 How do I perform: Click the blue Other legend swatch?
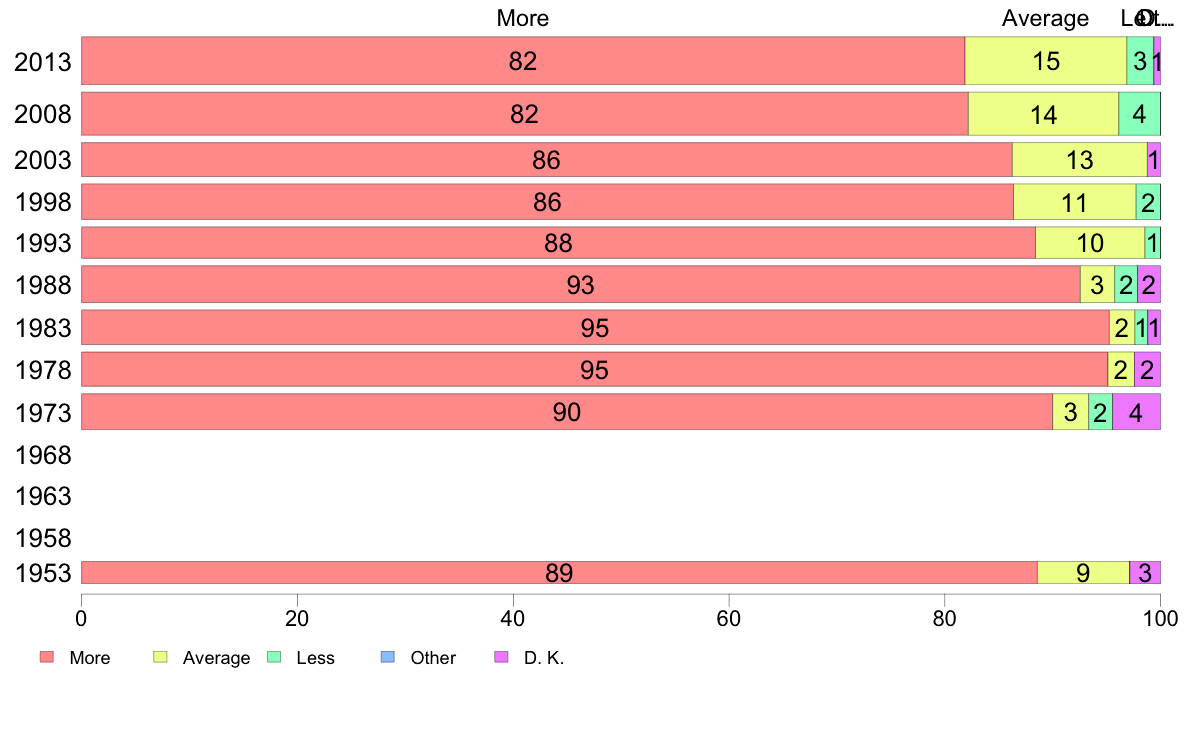click(x=388, y=657)
